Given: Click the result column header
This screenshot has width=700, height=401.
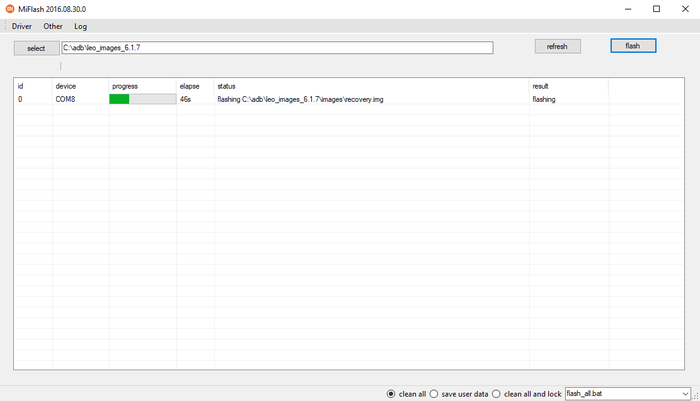Looking at the screenshot, I should click(x=540, y=86).
